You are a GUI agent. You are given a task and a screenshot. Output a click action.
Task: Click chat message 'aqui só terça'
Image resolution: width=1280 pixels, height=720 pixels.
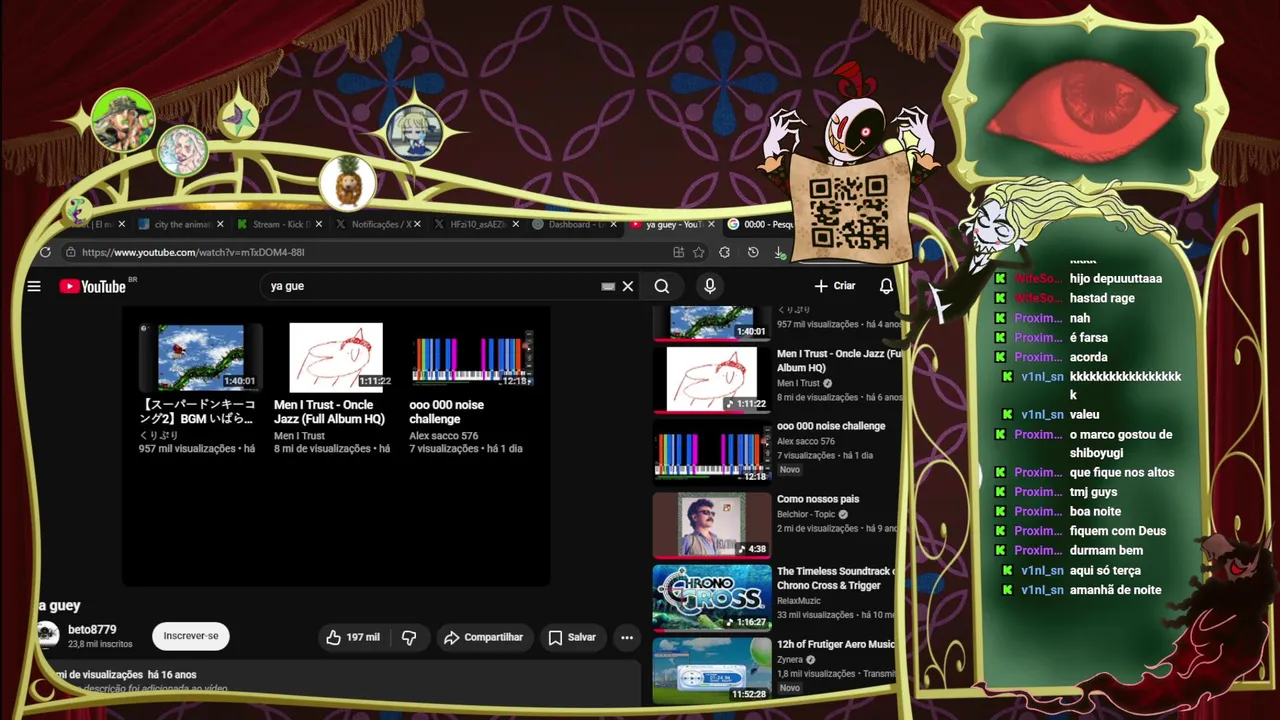(x=1105, y=570)
